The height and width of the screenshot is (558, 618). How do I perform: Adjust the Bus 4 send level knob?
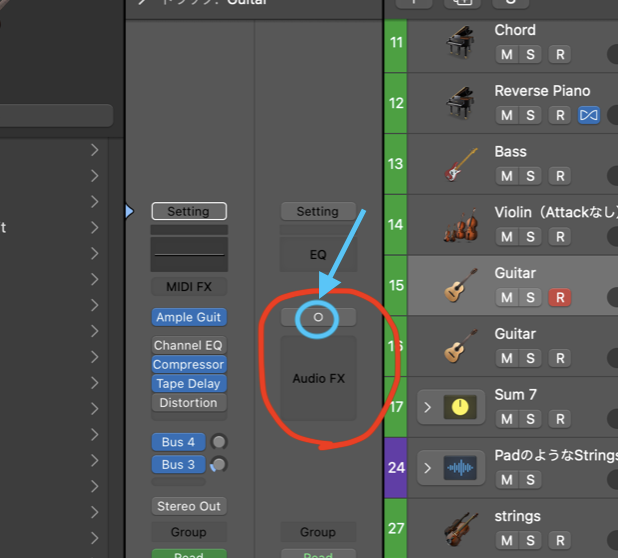219,442
